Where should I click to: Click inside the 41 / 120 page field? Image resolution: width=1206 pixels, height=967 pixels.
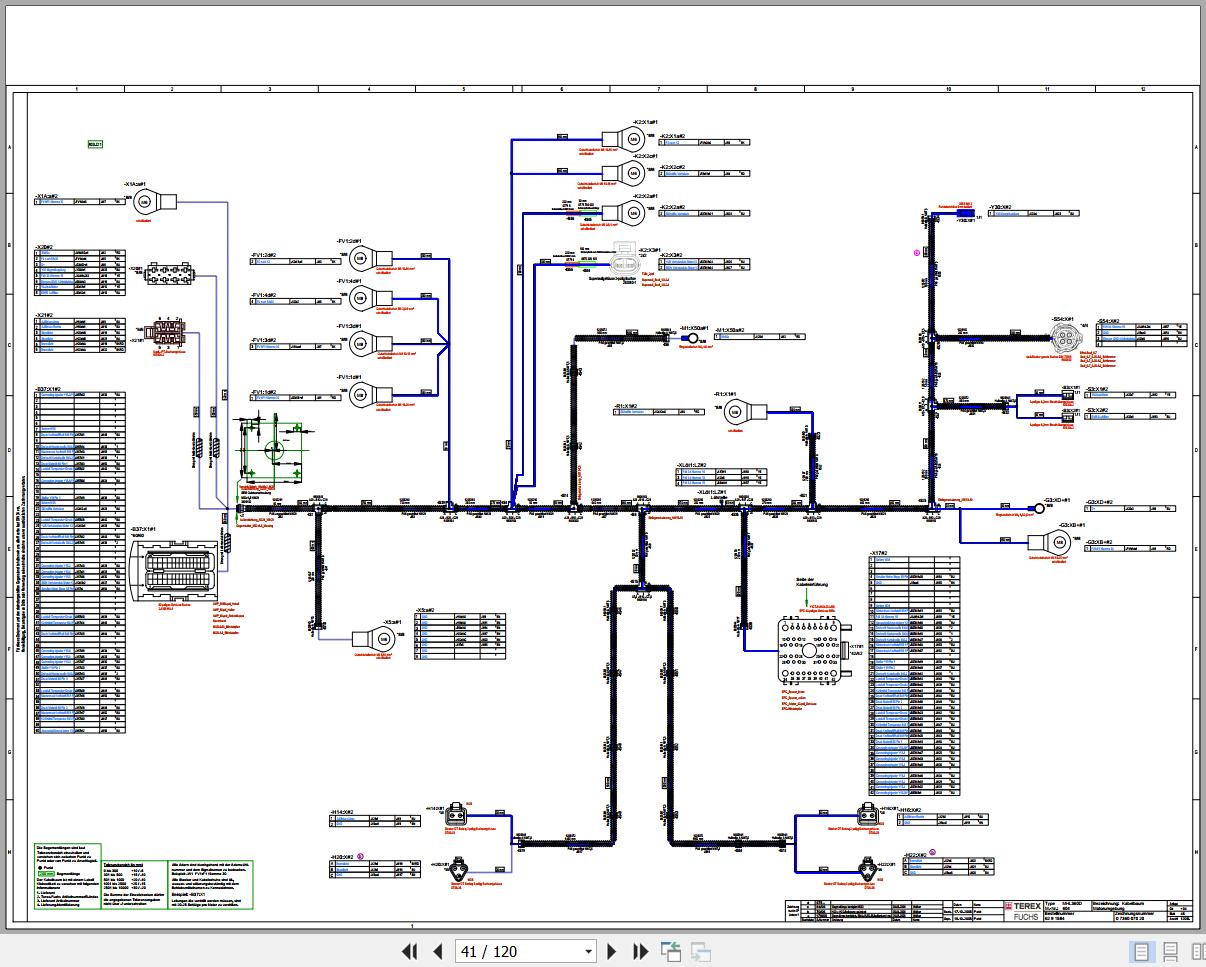click(510, 951)
